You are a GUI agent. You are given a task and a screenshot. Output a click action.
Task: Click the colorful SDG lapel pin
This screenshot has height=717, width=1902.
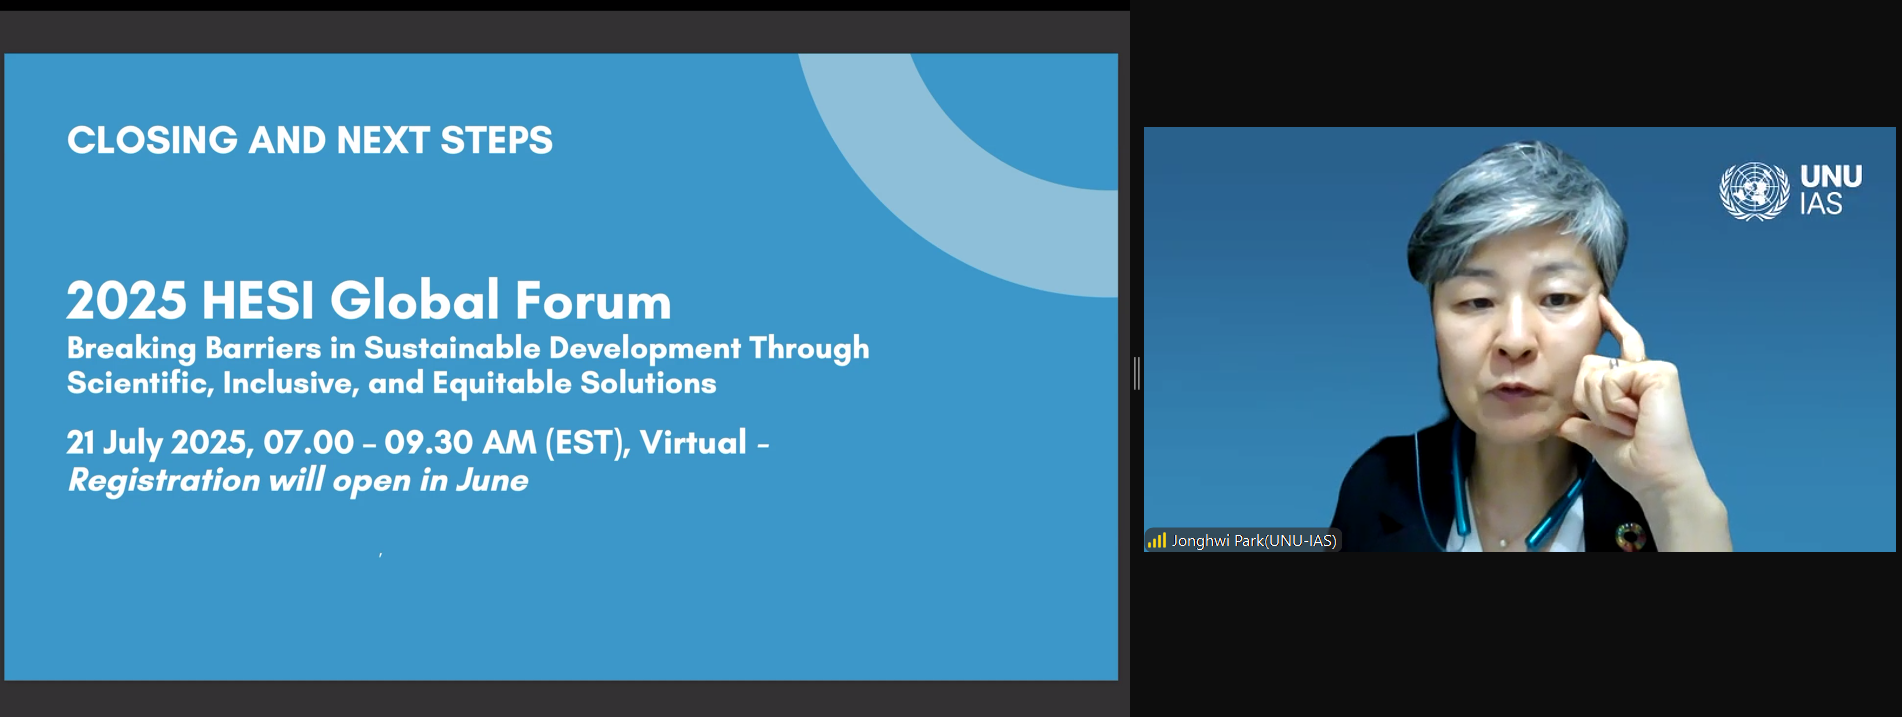[1629, 537]
